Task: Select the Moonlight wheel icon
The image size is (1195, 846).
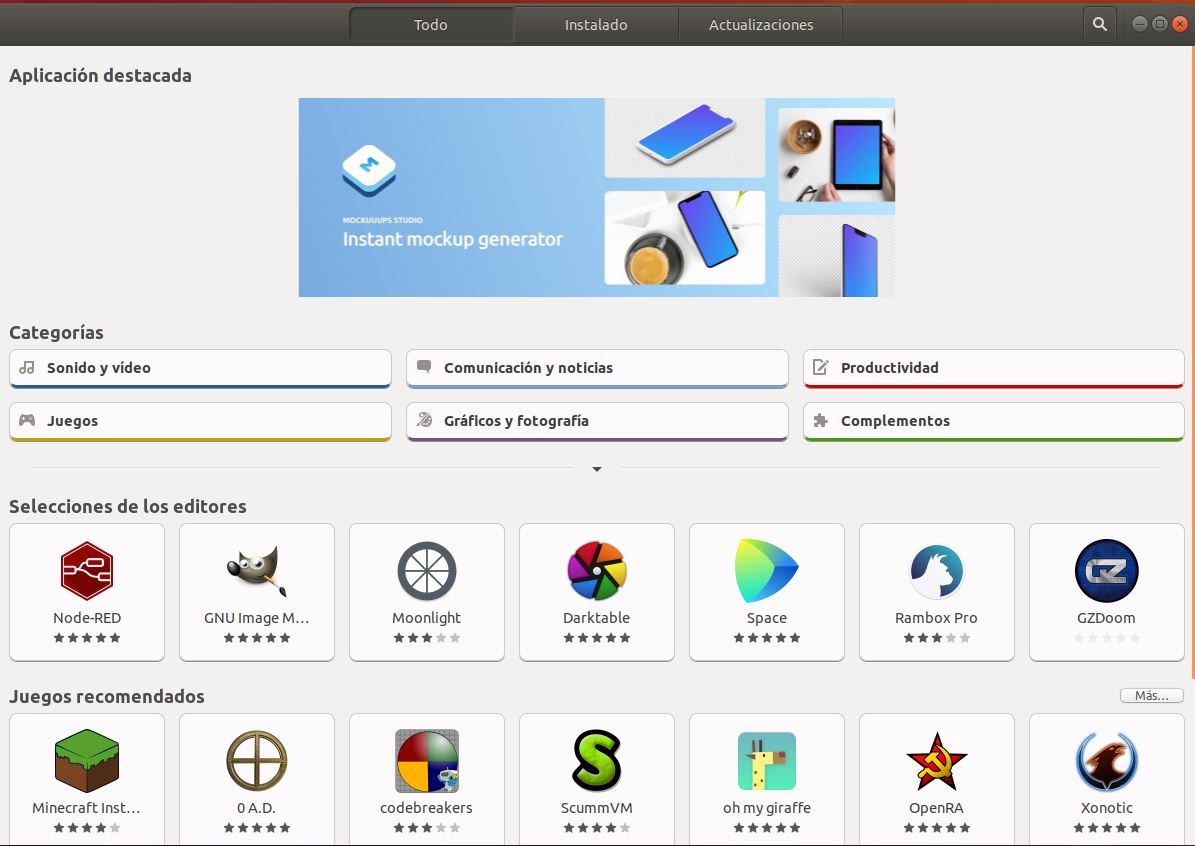Action: [x=427, y=571]
